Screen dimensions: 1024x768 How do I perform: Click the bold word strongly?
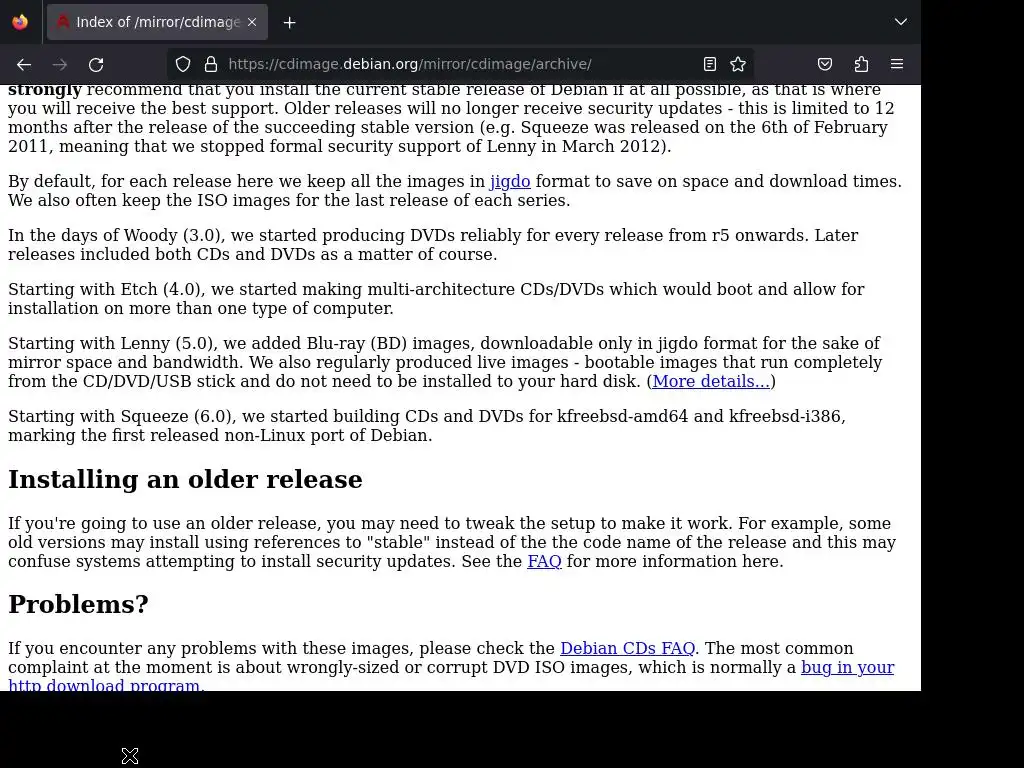pyautogui.click(x=45, y=89)
